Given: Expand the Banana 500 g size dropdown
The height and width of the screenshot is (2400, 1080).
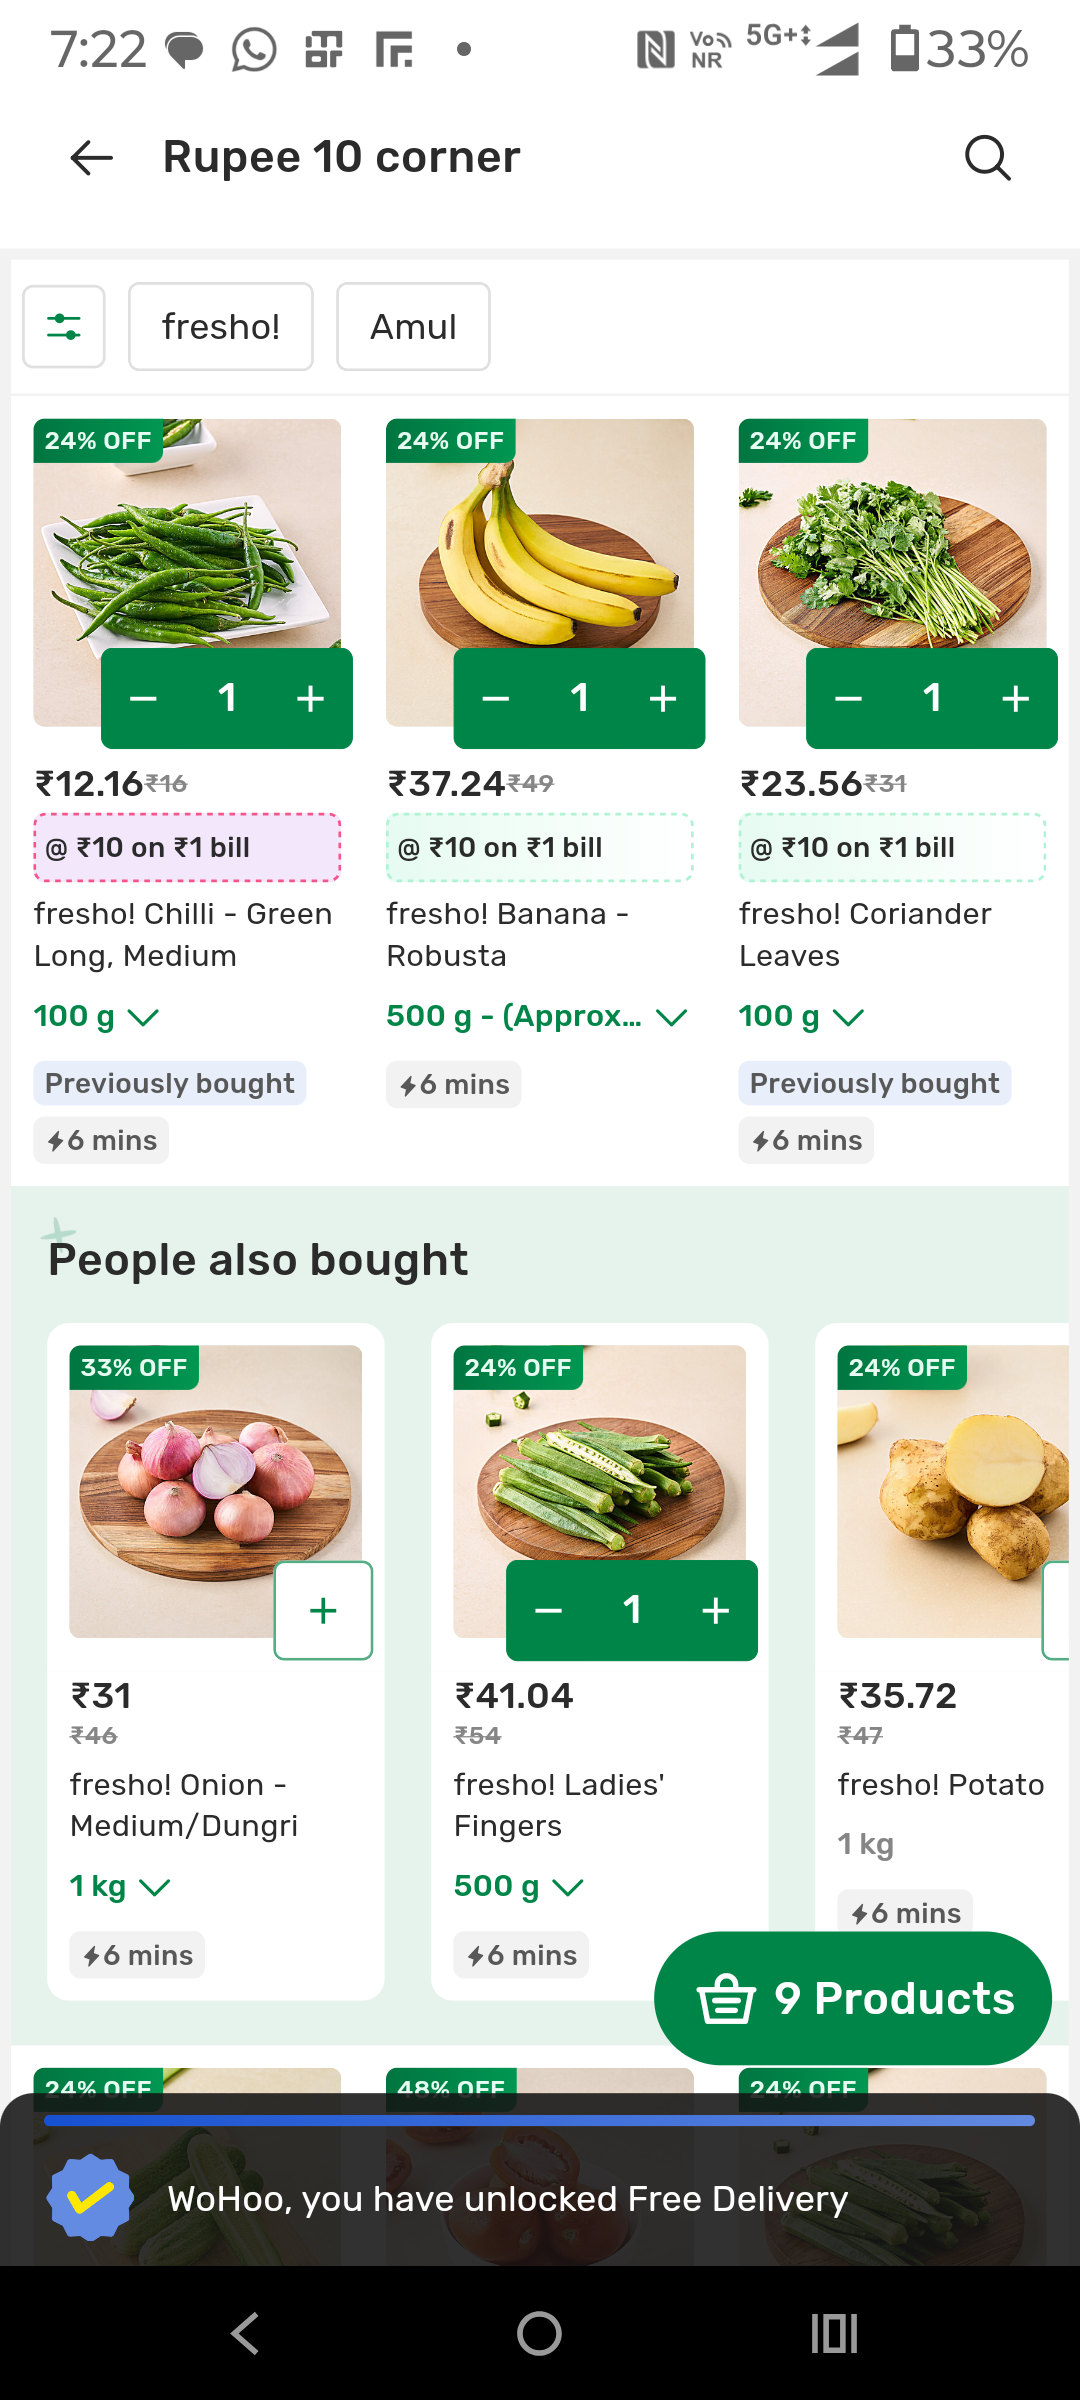Looking at the screenshot, I should tap(537, 1017).
